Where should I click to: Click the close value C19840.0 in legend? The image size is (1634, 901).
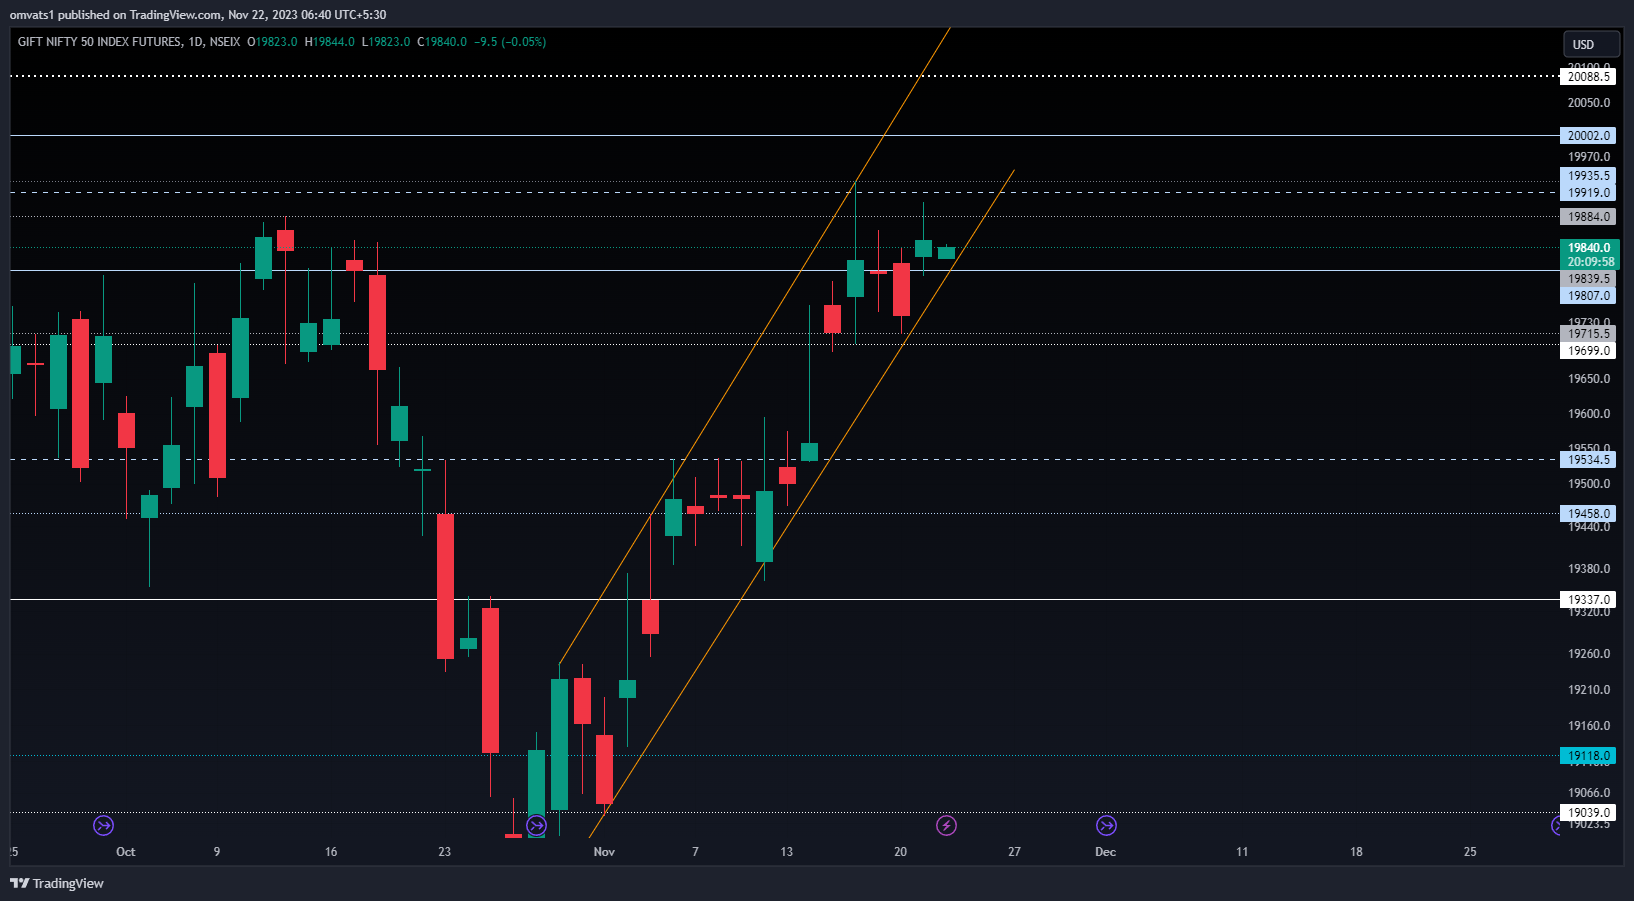coord(442,42)
